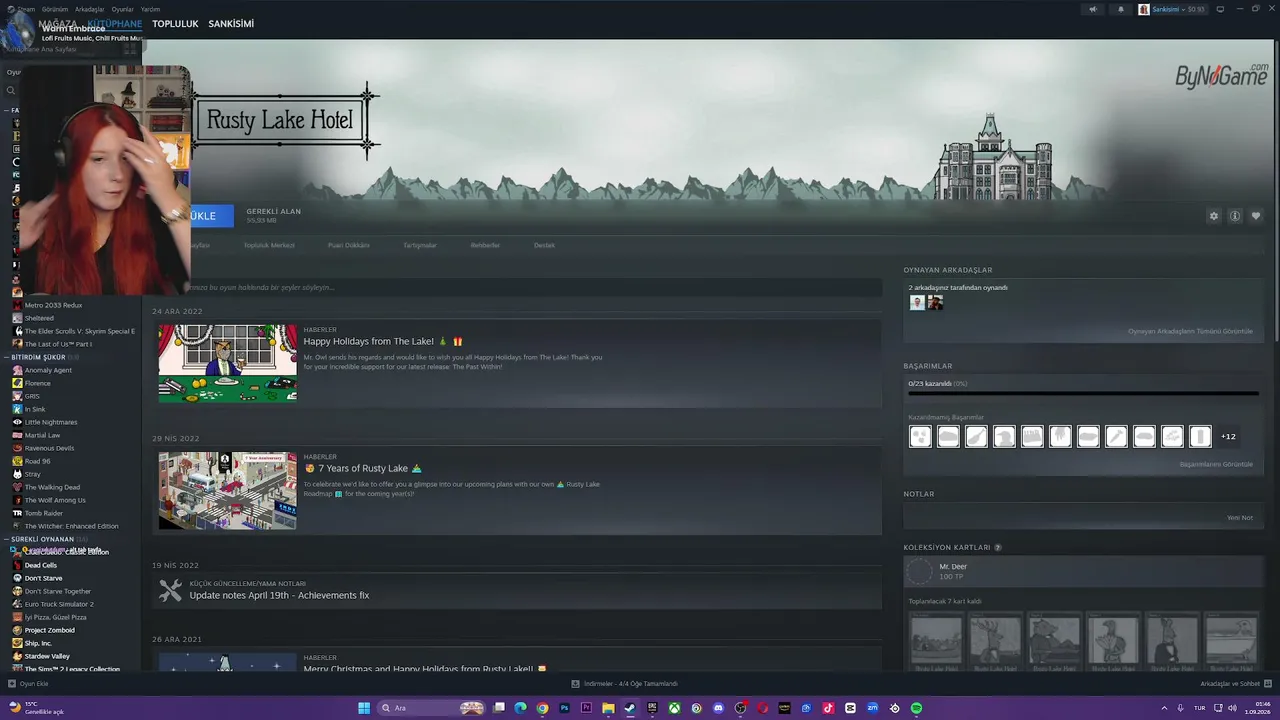Click the activity comment input field
Screen dimensions: 1280x720
pyautogui.click(x=517, y=287)
